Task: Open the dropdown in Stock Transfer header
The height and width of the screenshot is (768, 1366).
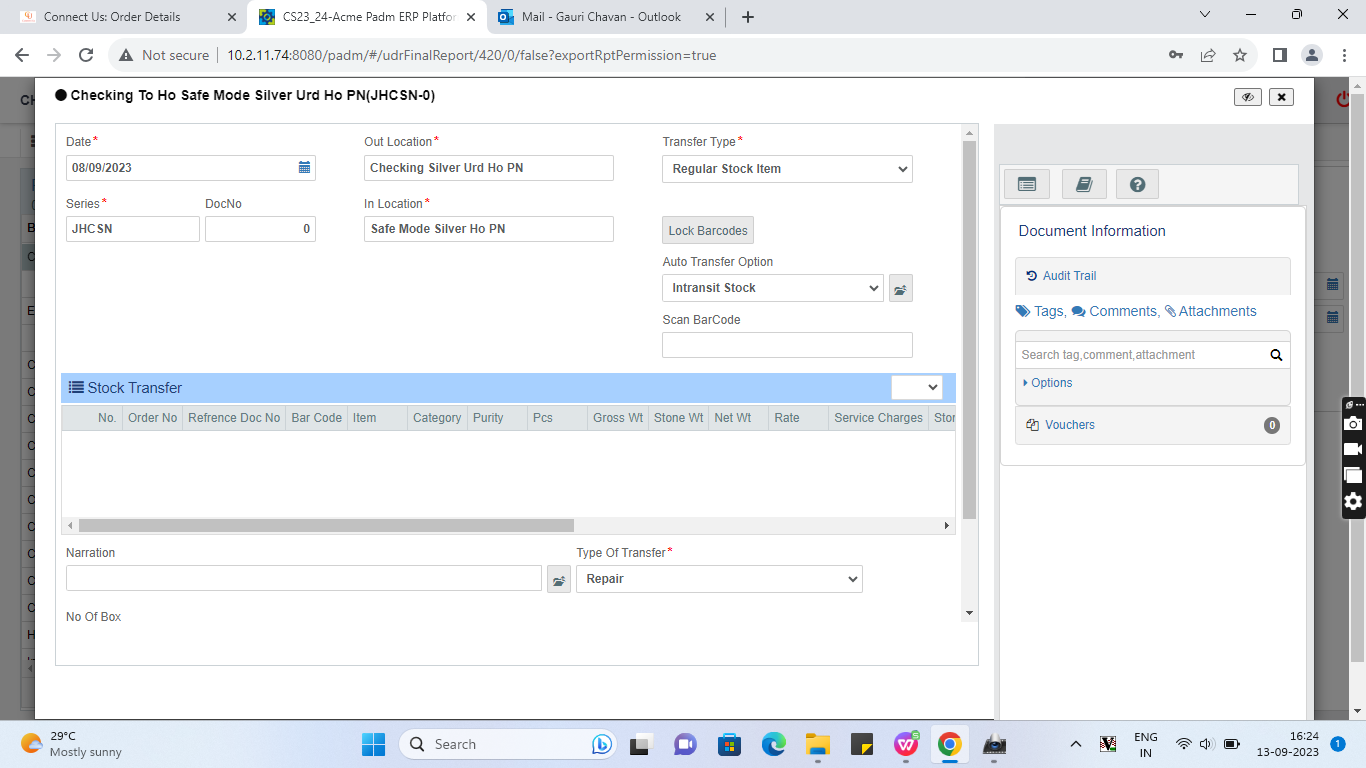Action: (917, 387)
